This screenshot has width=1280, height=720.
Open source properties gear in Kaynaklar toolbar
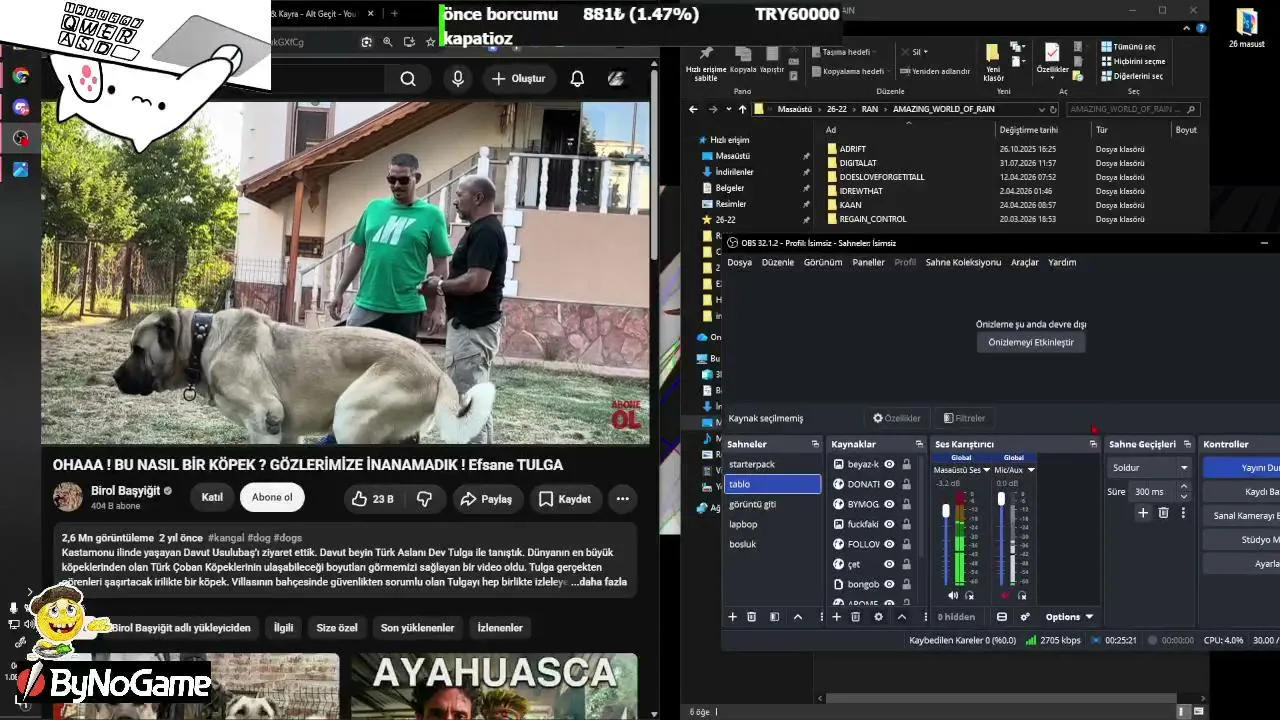click(878, 617)
